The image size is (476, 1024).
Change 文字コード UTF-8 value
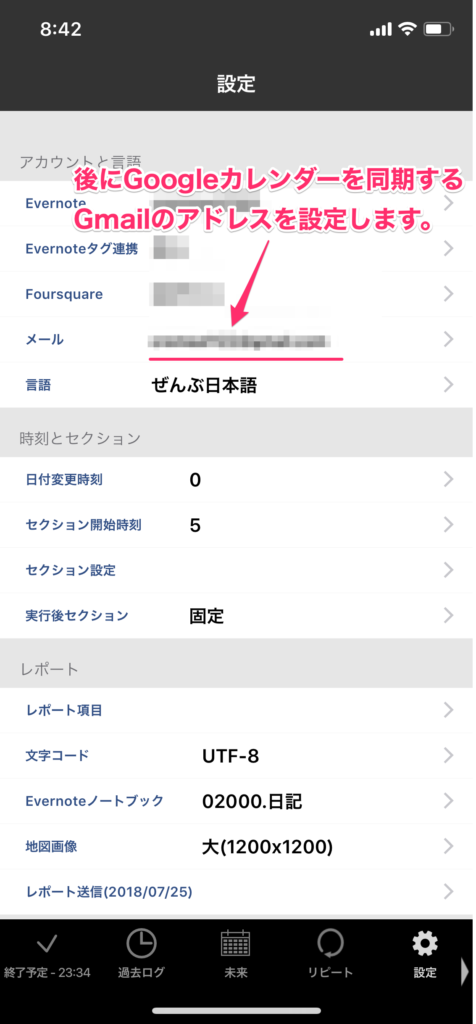tap(230, 756)
